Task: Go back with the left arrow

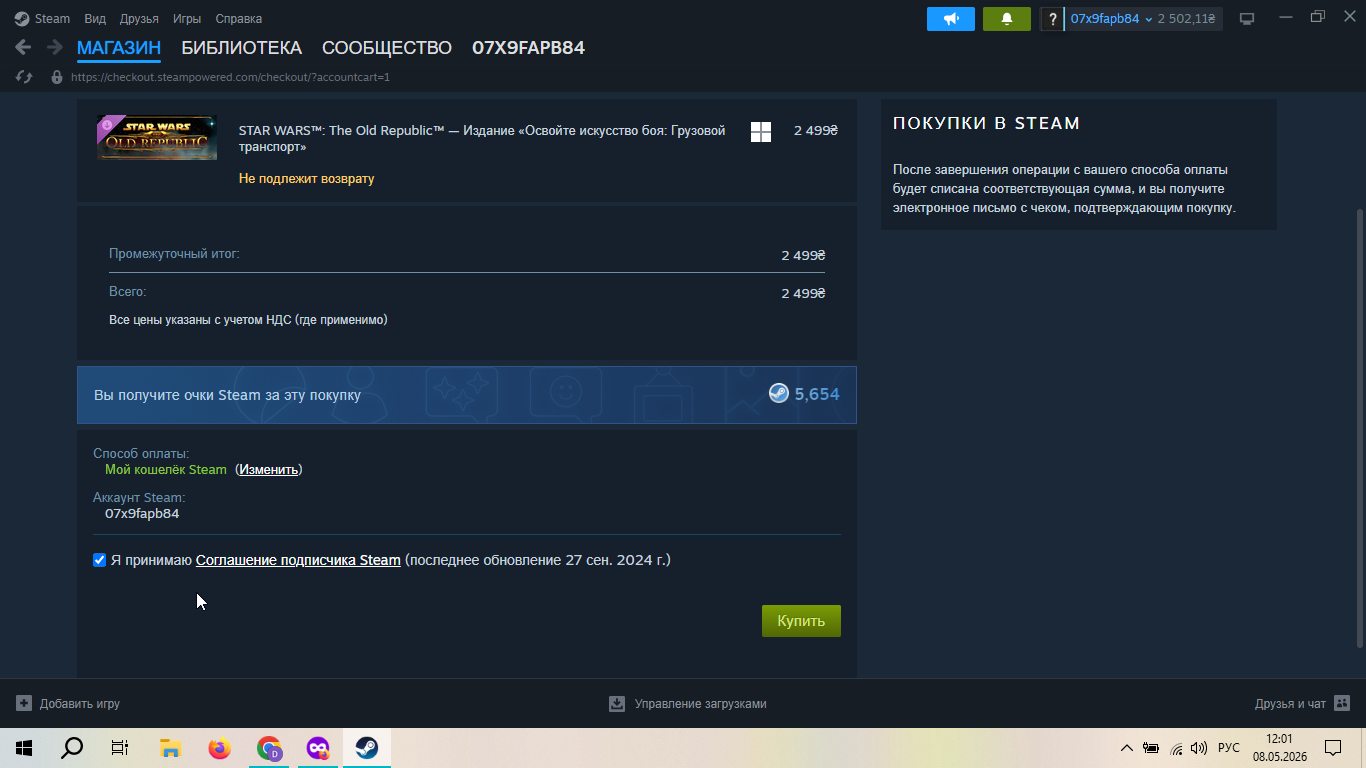Action: click(23, 48)
